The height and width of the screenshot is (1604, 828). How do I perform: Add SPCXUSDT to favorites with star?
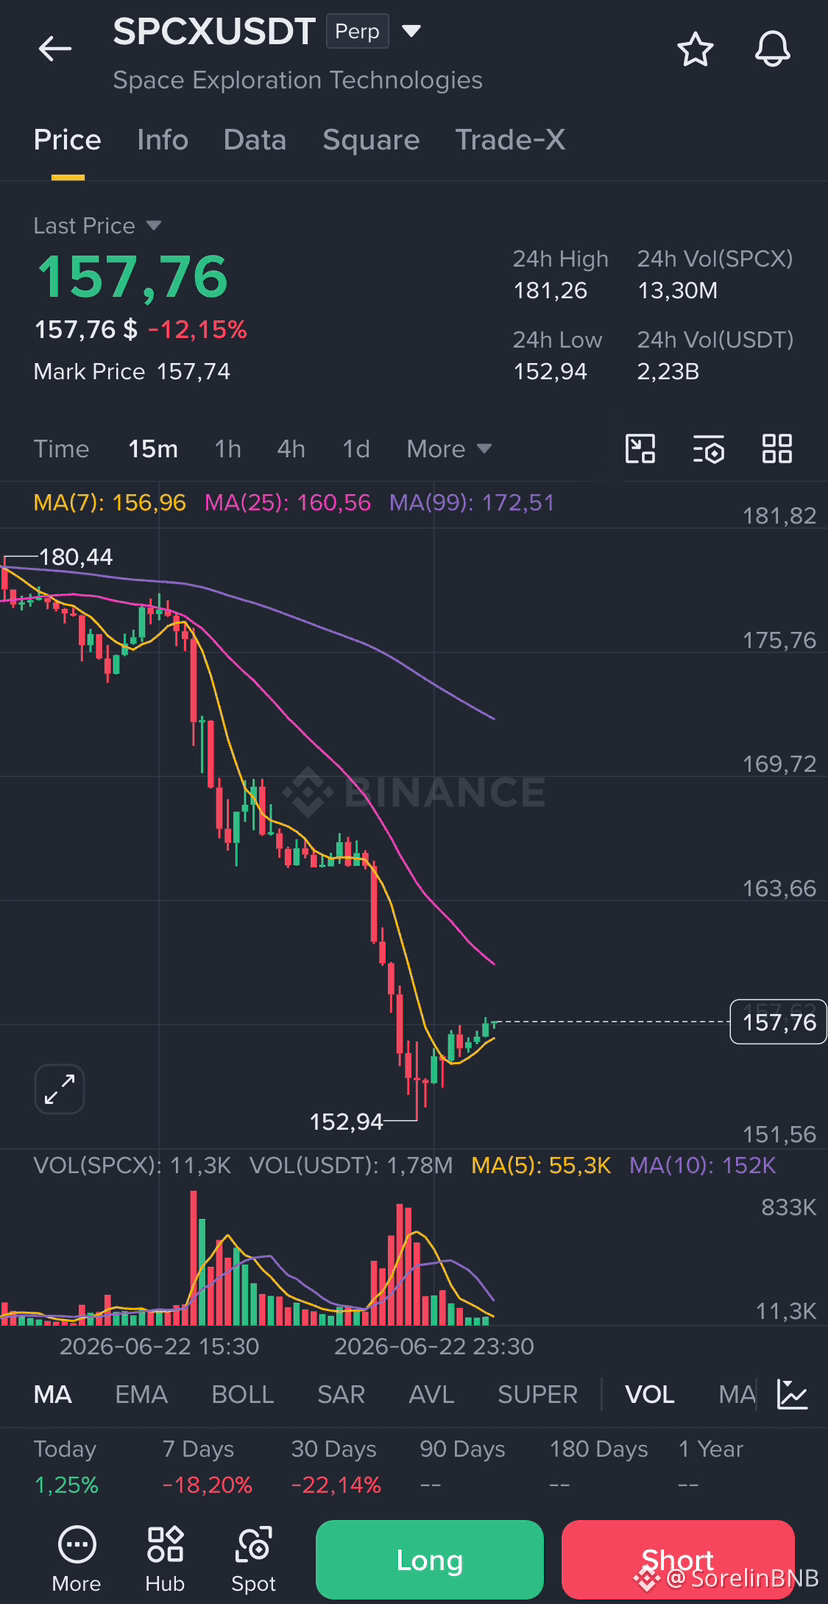[x=695, y=49]
